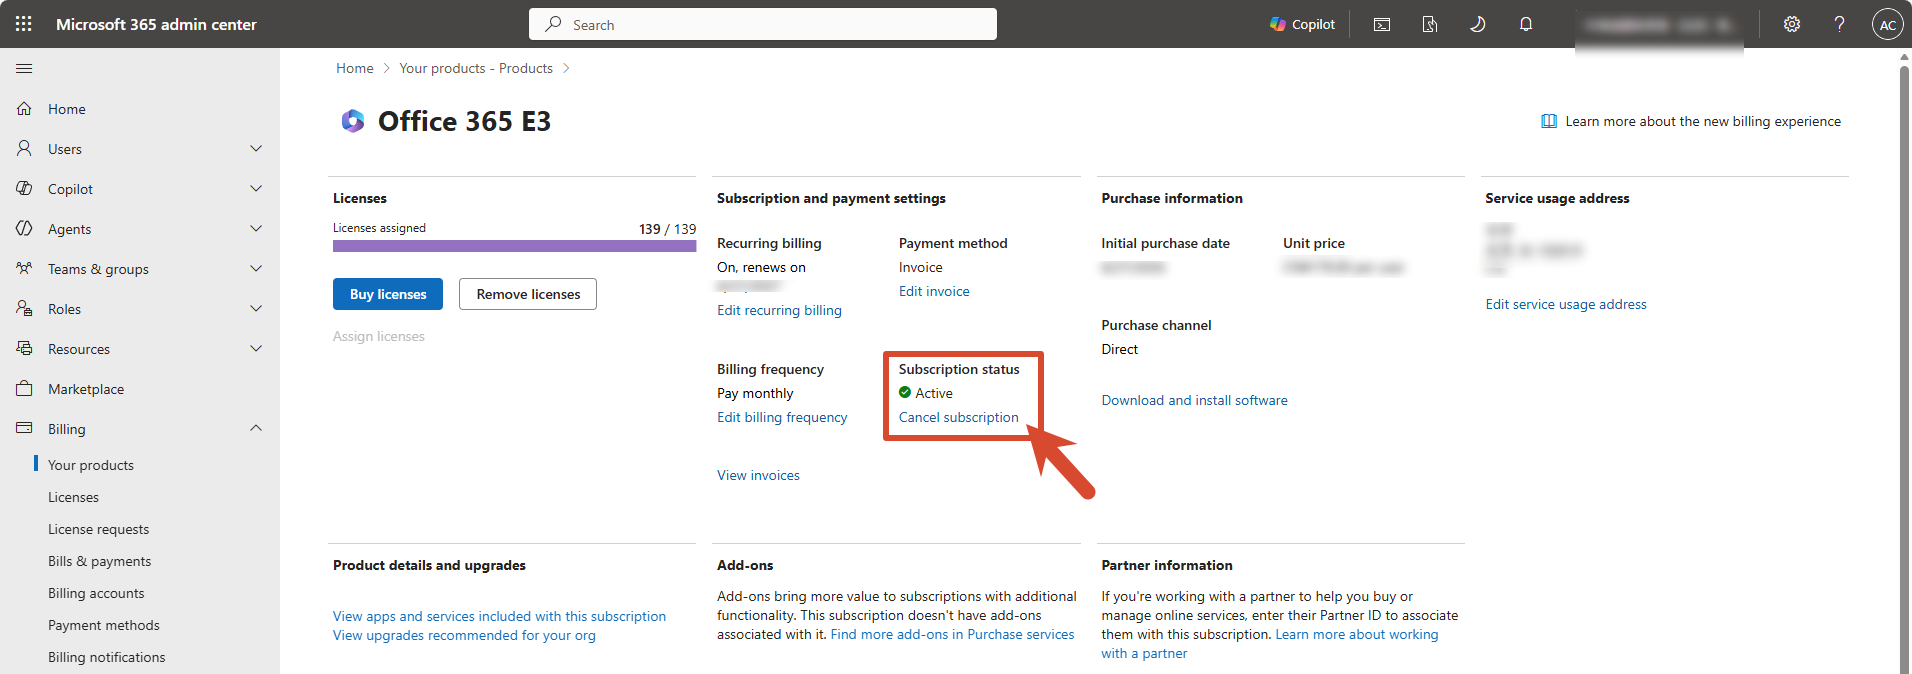
Task: Click the licenses assigned progress bar
Action: coord(514,246)
